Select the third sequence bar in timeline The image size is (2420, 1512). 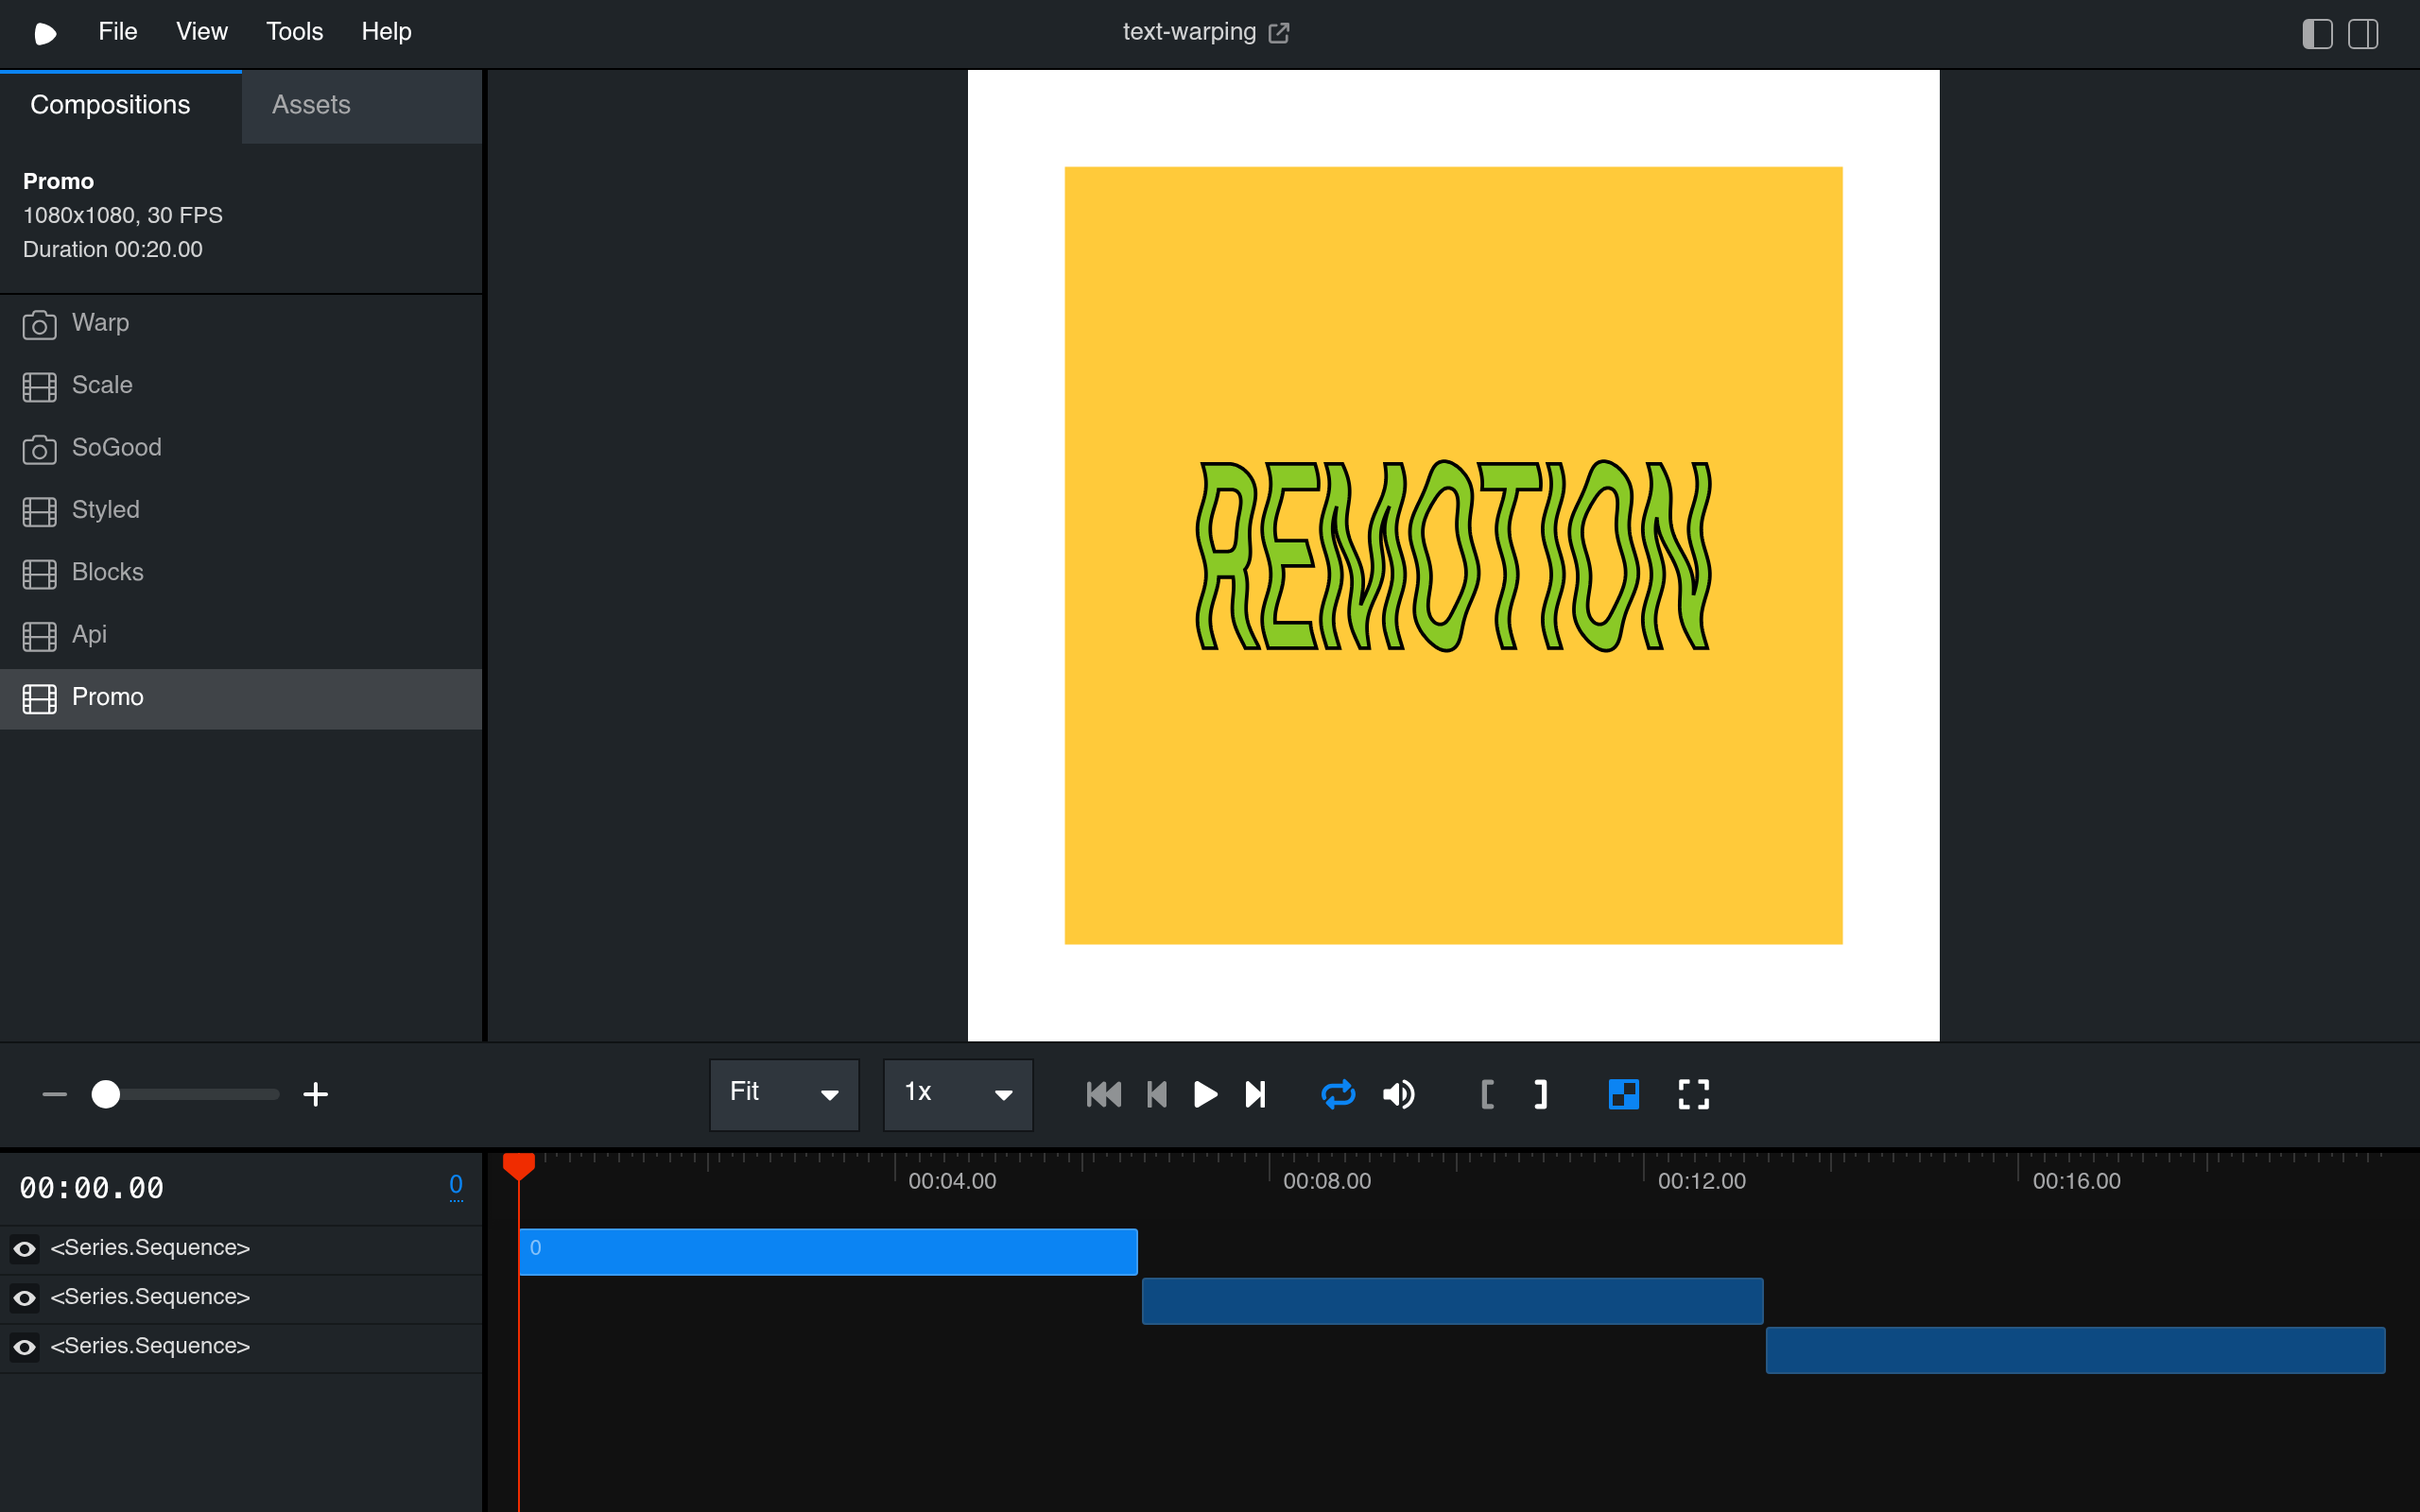[x=2076, y=1350]
